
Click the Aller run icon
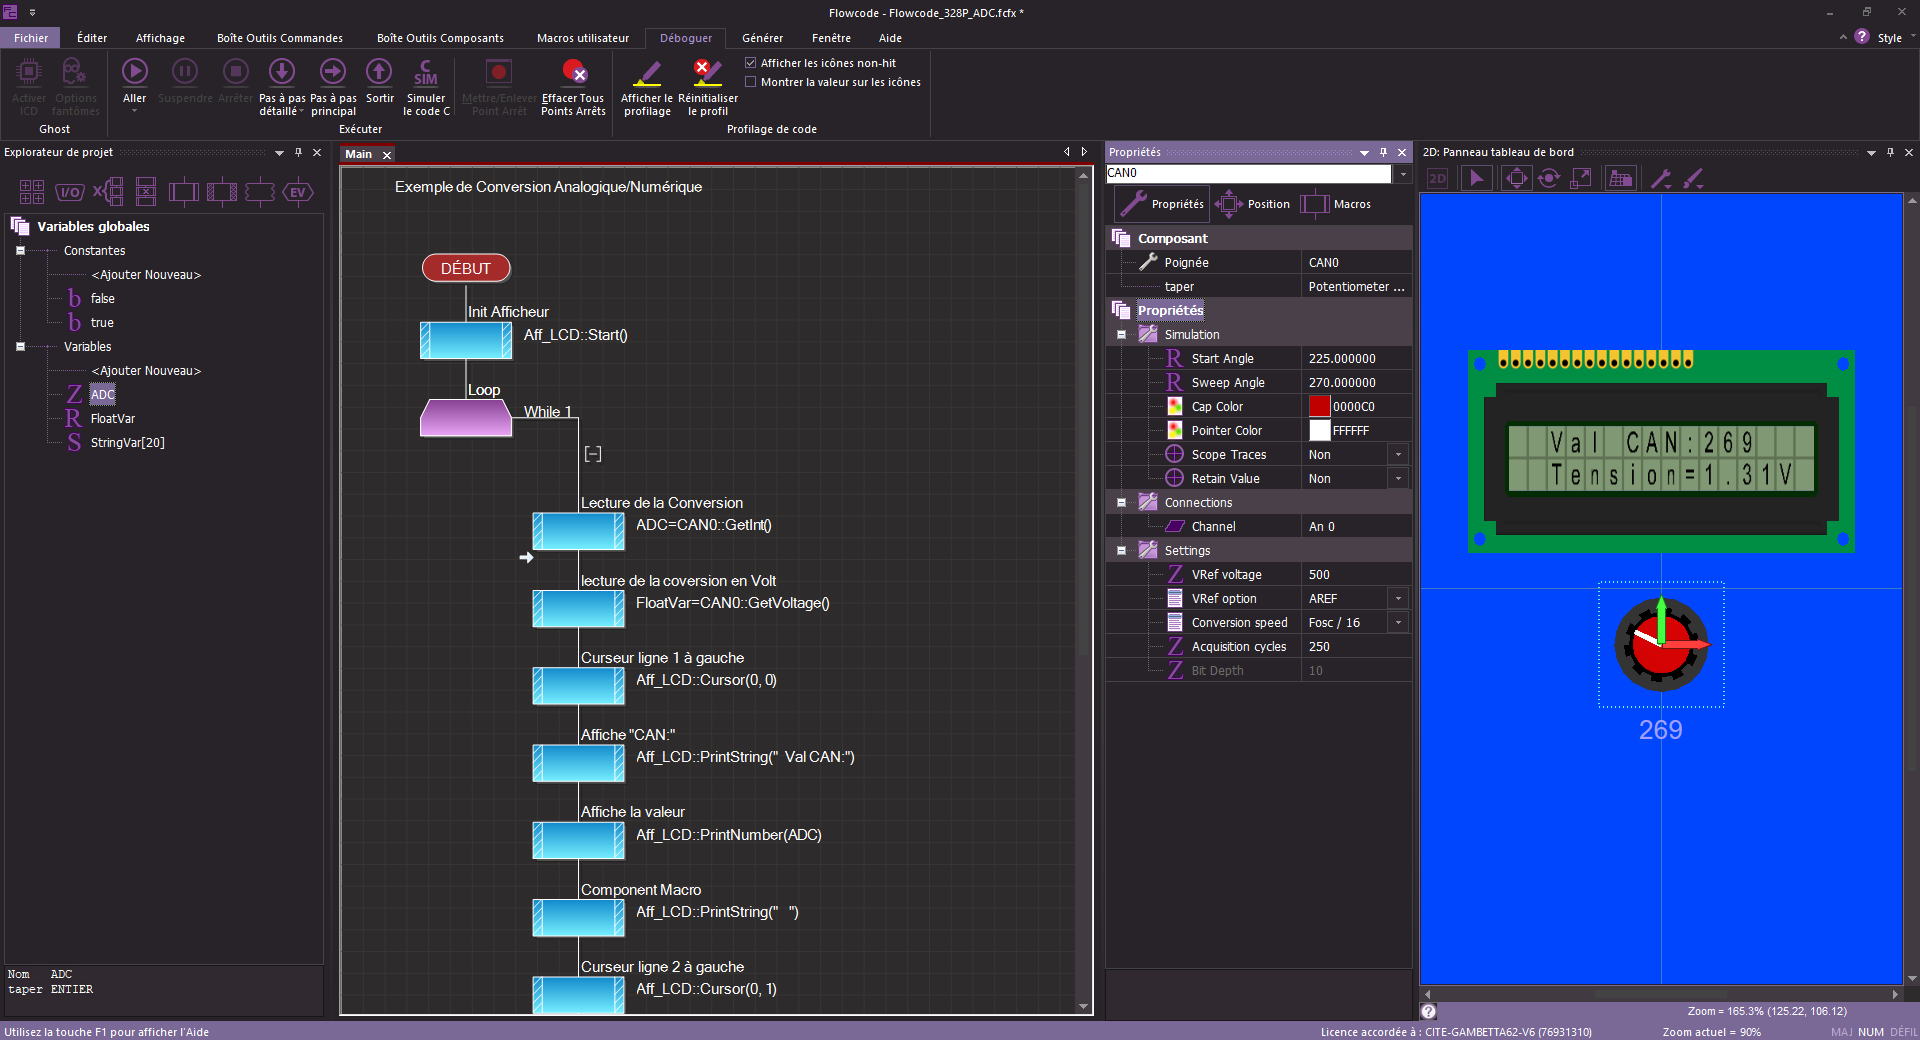pos(134,72)
